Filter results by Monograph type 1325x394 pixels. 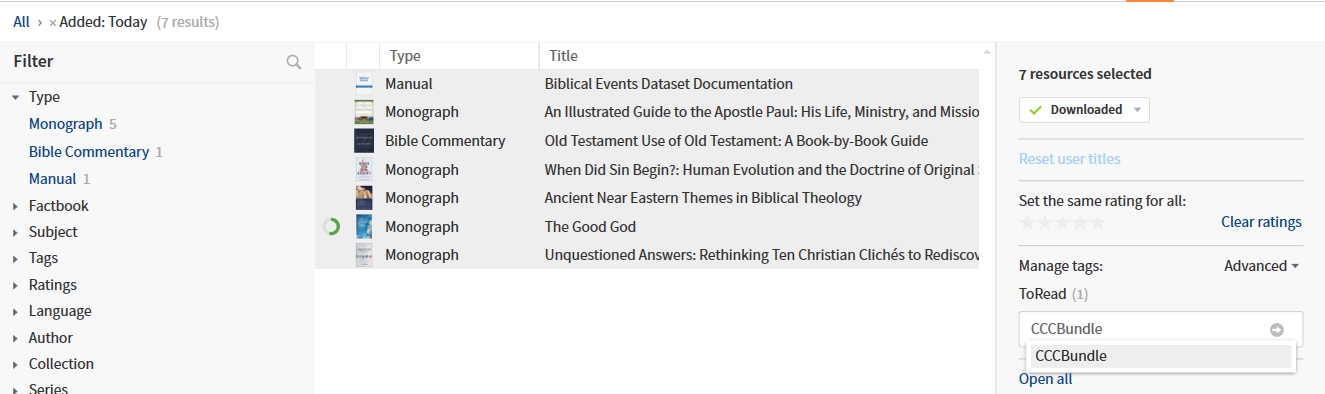(x=66, y=124)
